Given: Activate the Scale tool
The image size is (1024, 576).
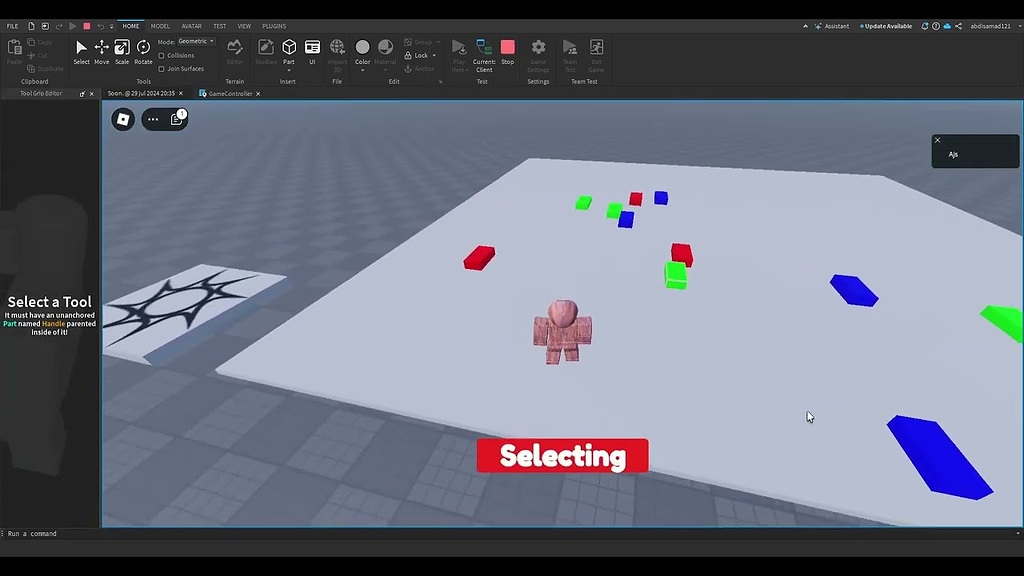Looking at the screenshot, I should pos(122,47).
